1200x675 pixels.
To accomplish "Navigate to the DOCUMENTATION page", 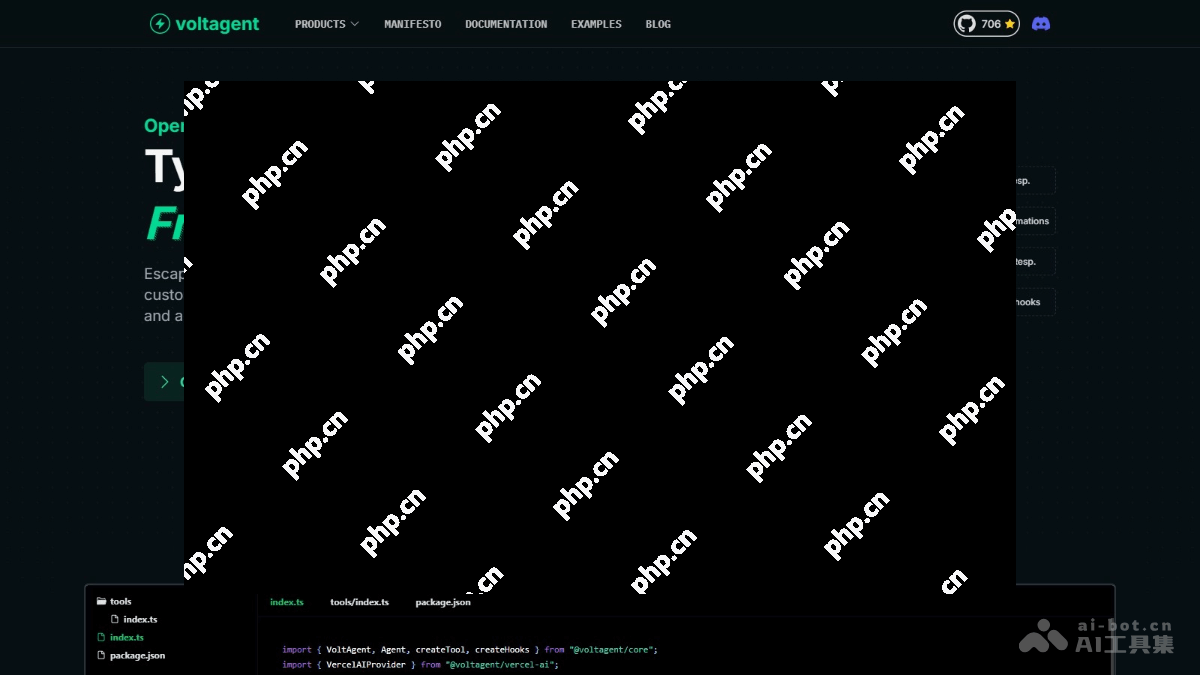I will [506, 23].
